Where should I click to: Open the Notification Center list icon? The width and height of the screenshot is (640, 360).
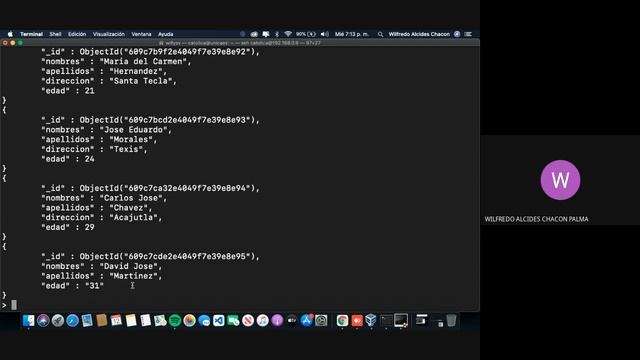coord(468,34)
